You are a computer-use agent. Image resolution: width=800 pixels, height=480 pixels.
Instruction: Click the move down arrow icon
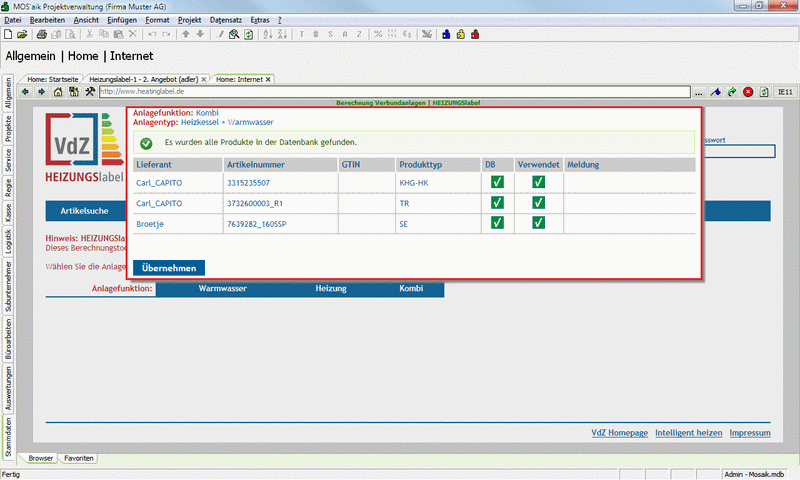[x=200, y=34]
